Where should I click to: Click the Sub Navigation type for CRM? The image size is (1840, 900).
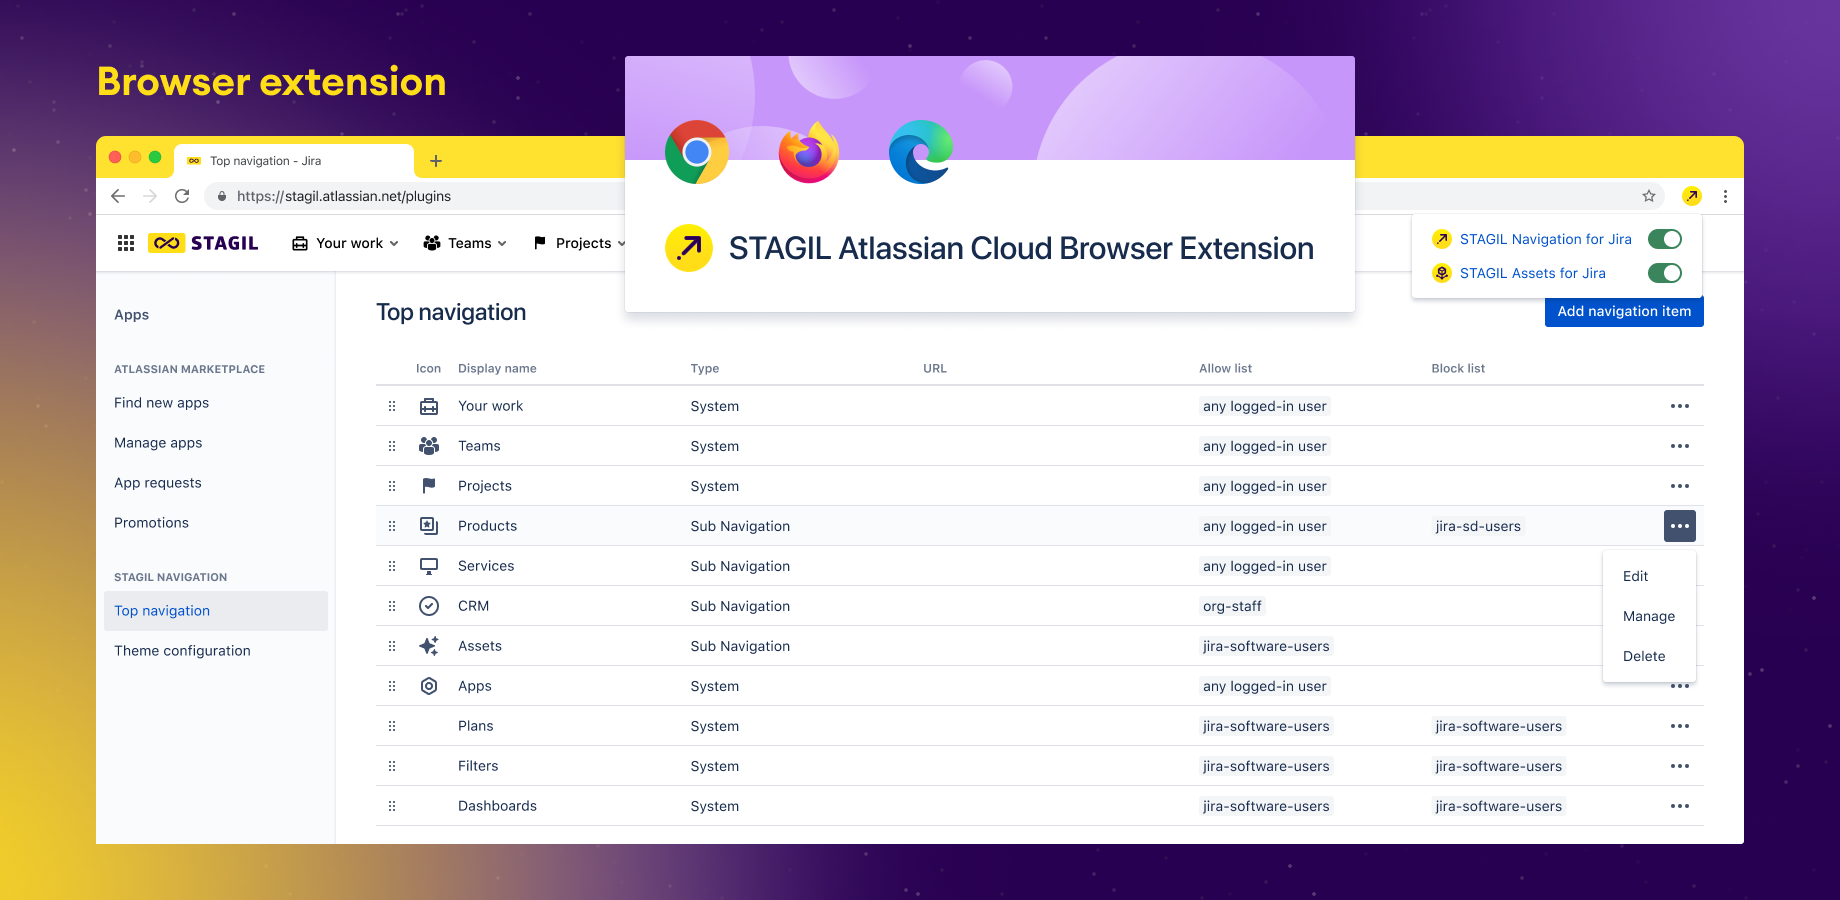[740, 606]
